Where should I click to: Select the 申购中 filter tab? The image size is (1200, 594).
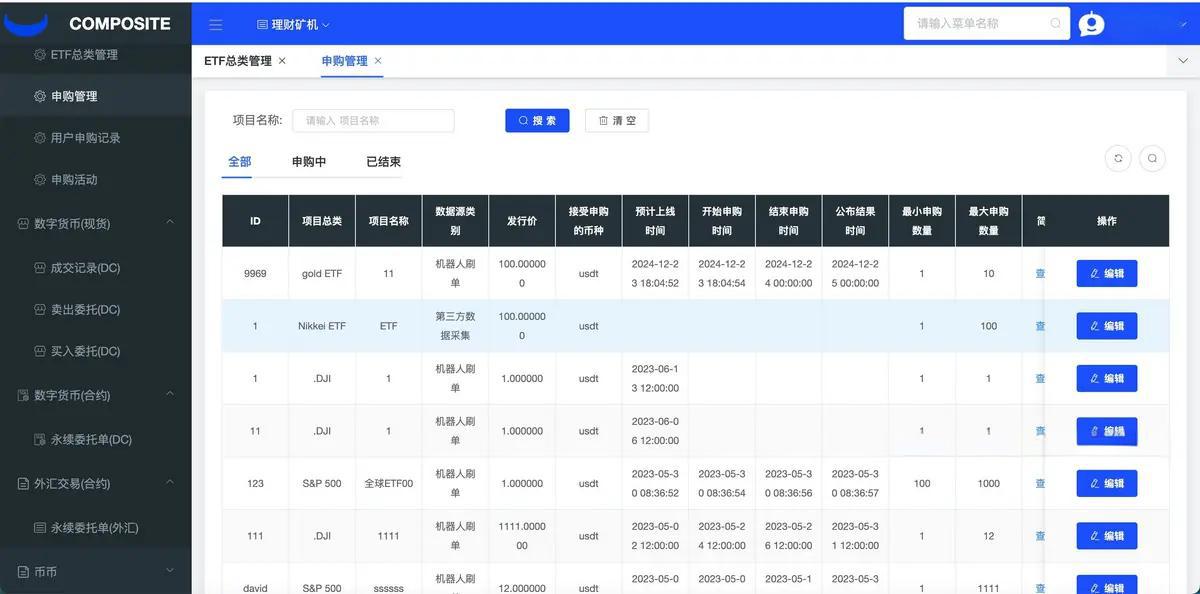pyautogui.click(x=309, y=161)
